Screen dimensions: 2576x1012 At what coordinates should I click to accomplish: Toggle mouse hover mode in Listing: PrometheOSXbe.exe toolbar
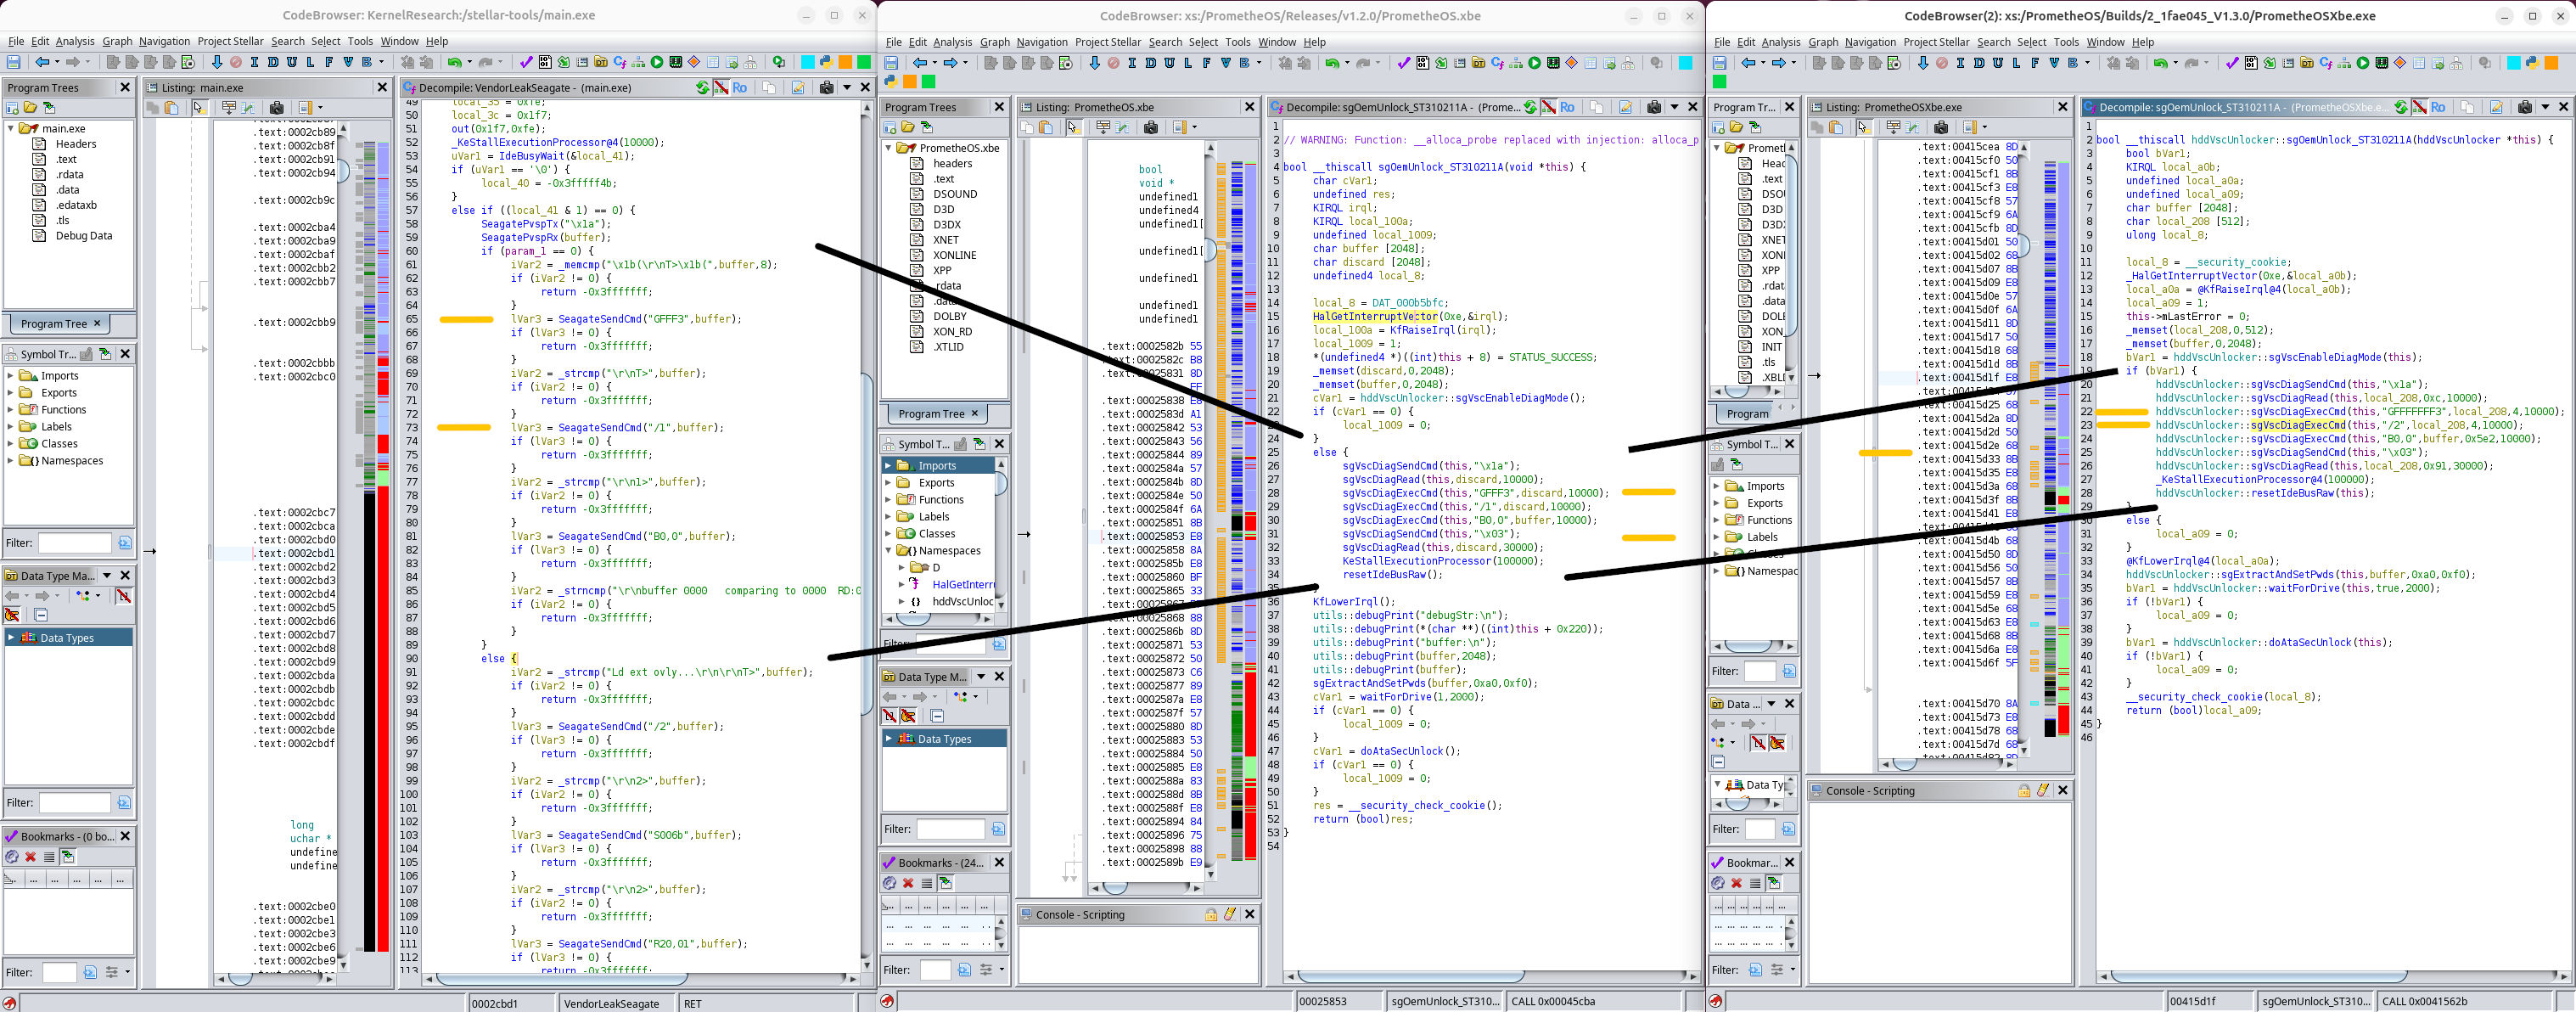1863,127
